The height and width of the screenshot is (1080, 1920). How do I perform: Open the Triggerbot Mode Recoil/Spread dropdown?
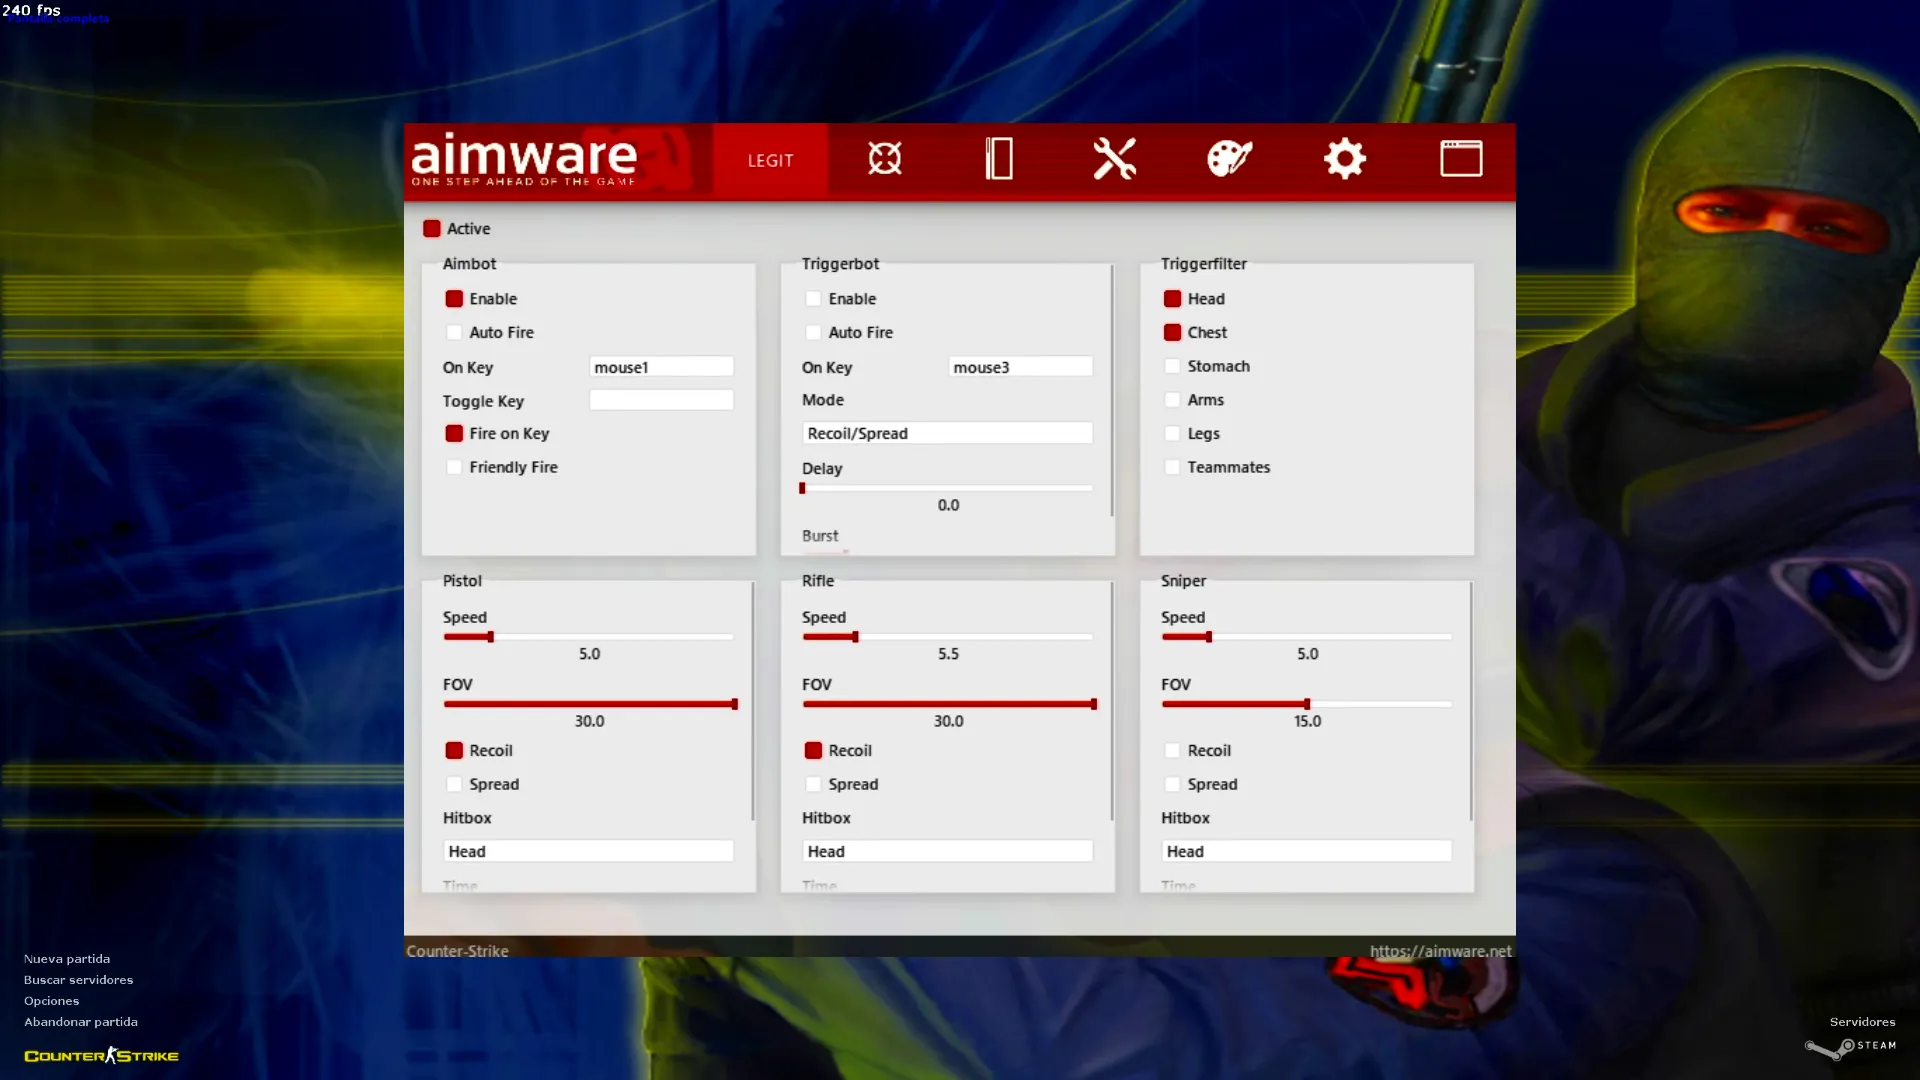coord(947,433)
